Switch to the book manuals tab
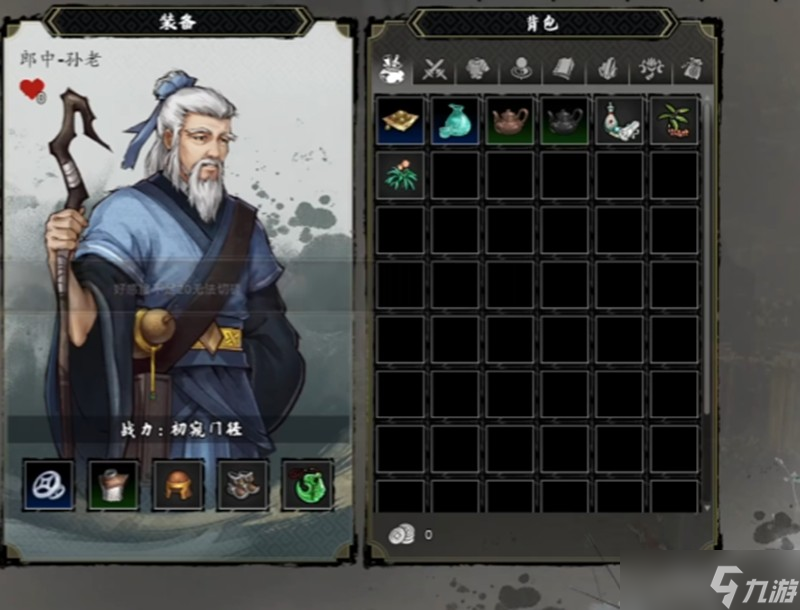Screen dimensions: 800x610 point(564,69)
